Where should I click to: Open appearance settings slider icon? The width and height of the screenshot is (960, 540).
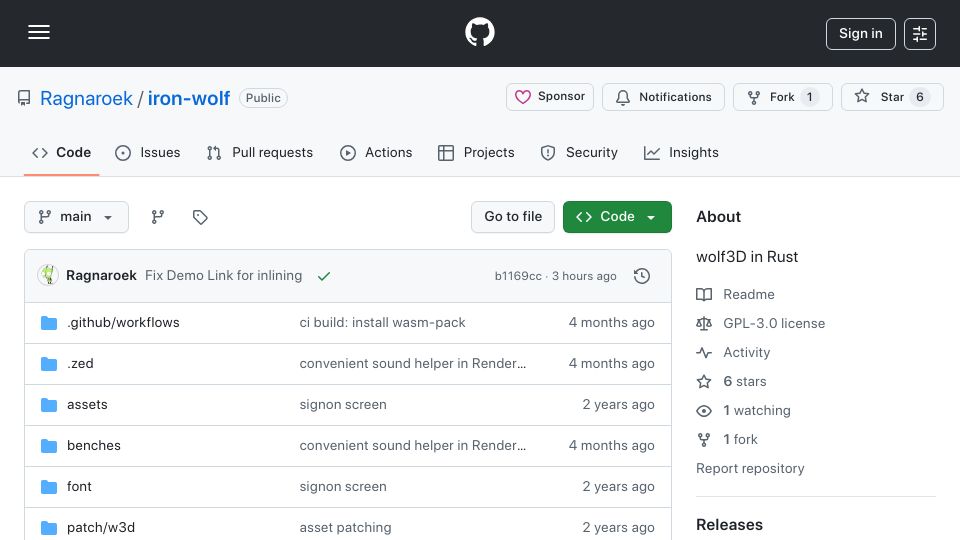[x=920, y=34]
